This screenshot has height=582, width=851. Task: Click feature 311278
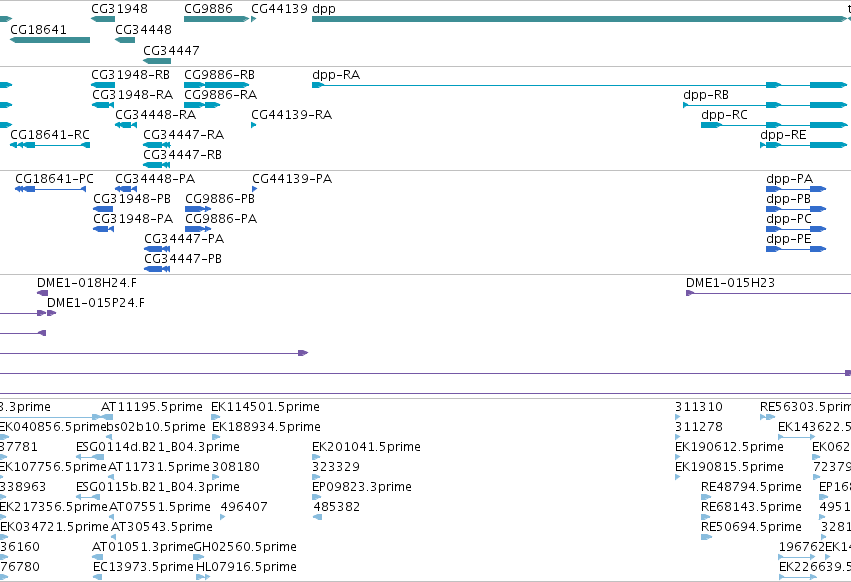[x=677, y=437]
